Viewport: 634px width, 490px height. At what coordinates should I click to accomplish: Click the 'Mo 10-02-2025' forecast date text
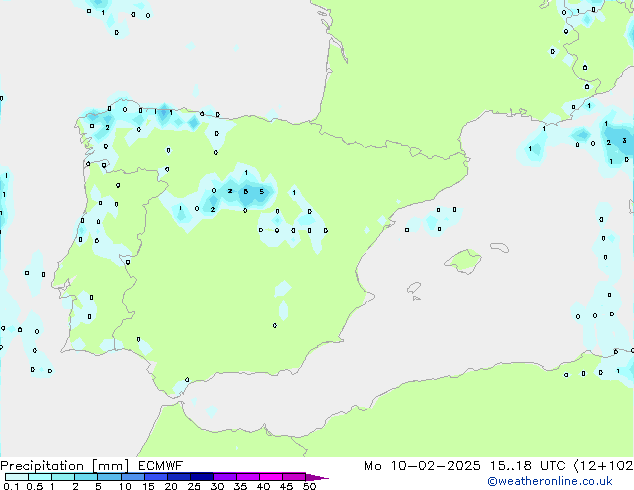[422, 466]
